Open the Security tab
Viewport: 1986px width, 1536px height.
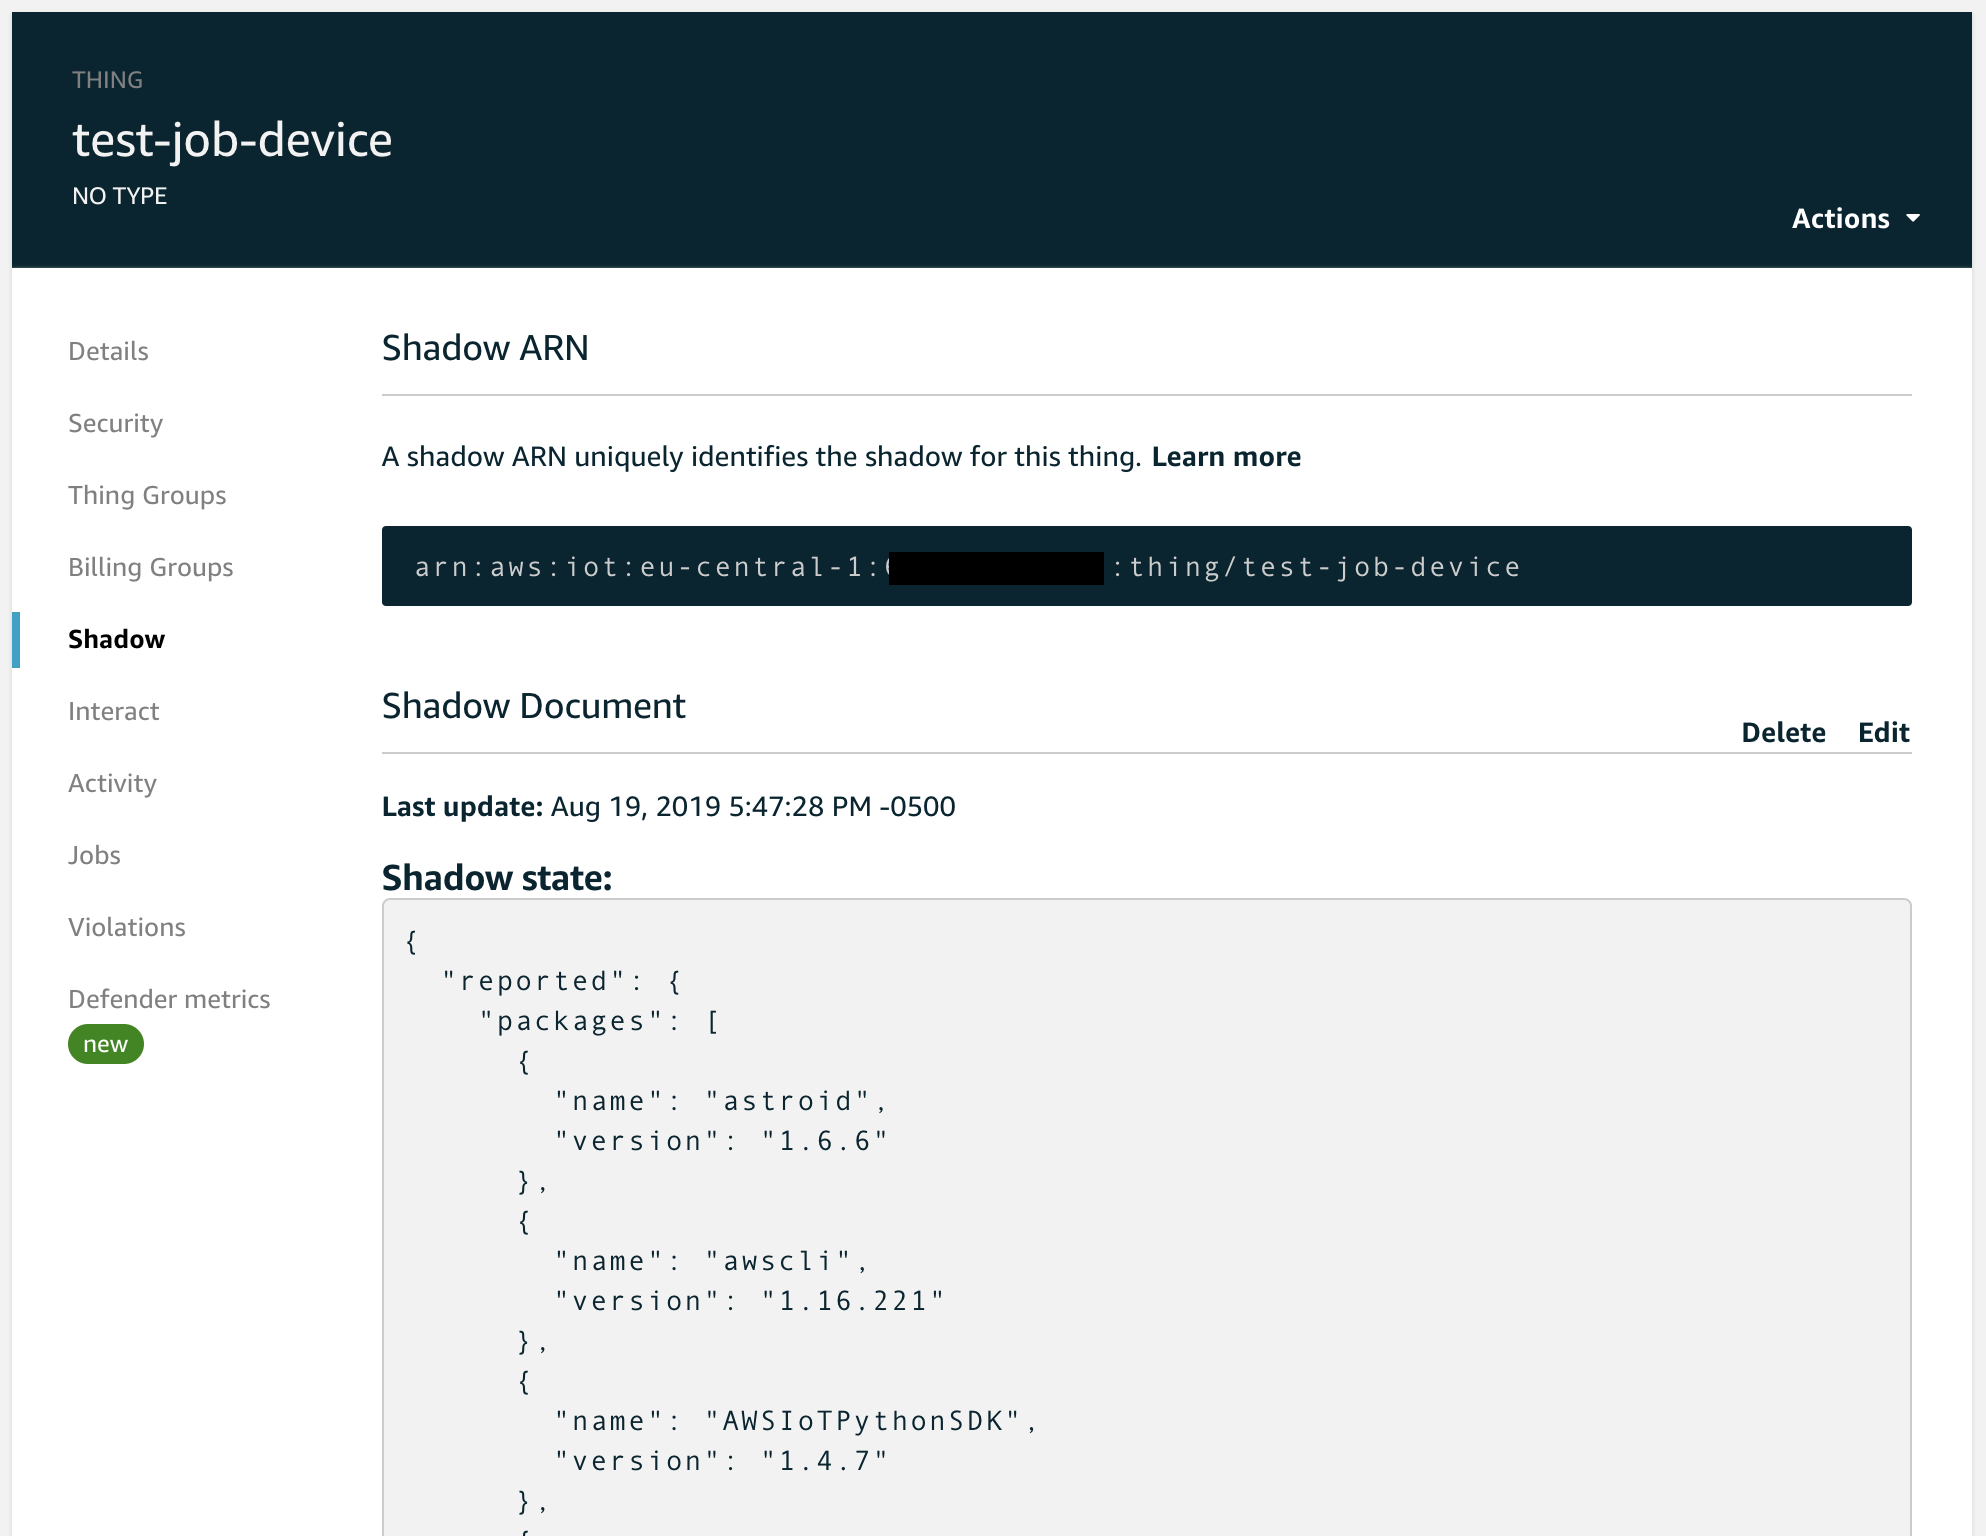point(115,423)
